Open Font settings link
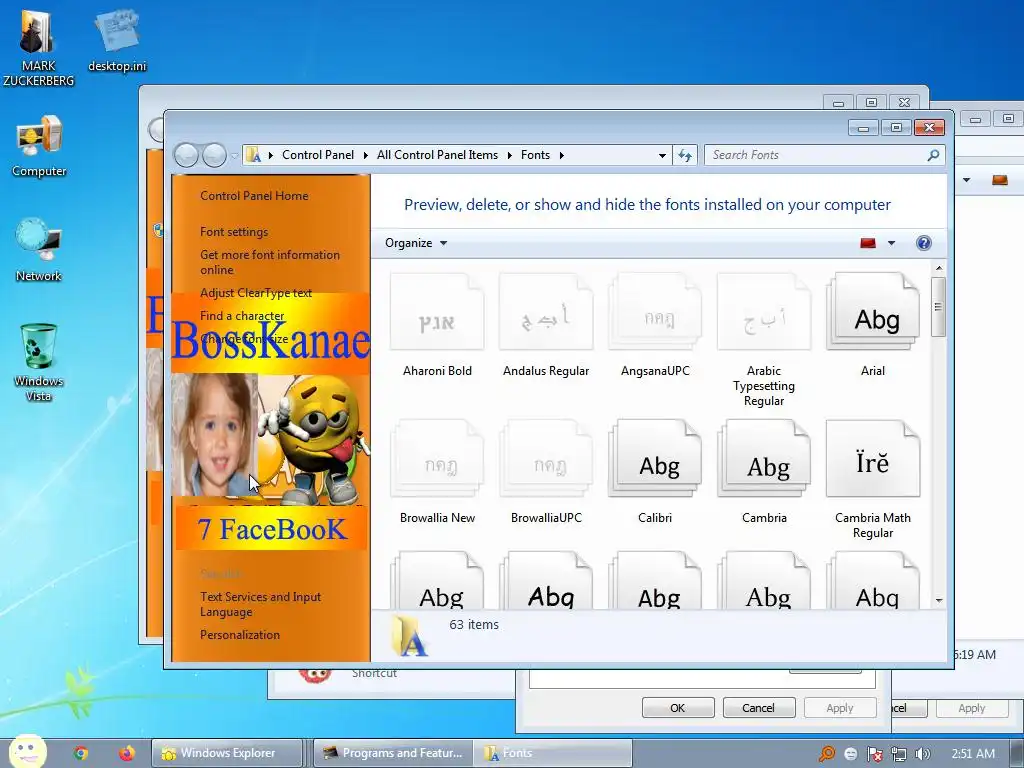The width and height of the screenshot is (1024, 768). [234, 232]
